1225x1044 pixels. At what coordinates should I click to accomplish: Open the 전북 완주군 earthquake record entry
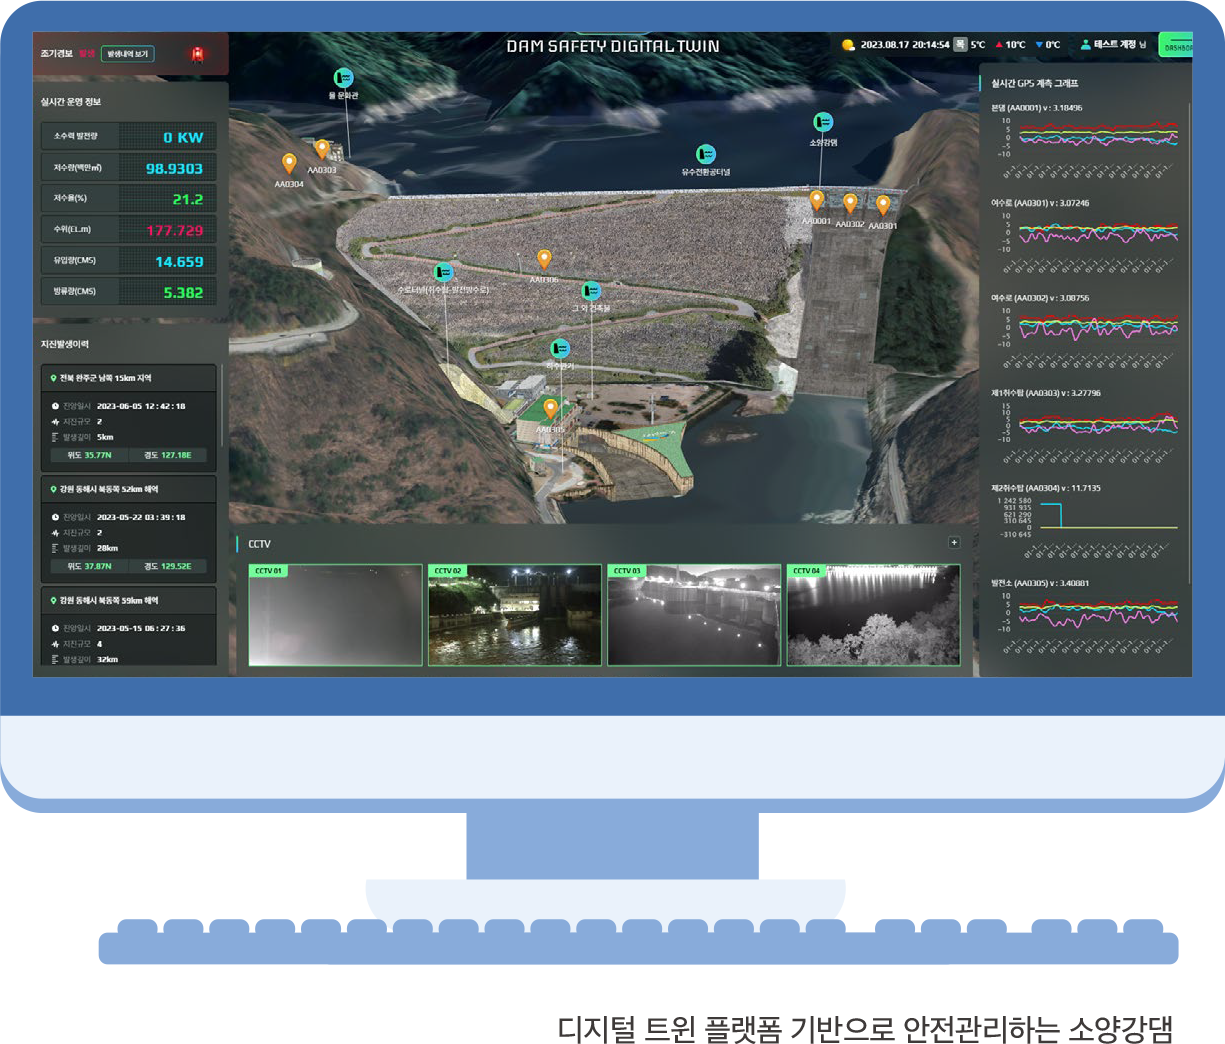[128, 378]
